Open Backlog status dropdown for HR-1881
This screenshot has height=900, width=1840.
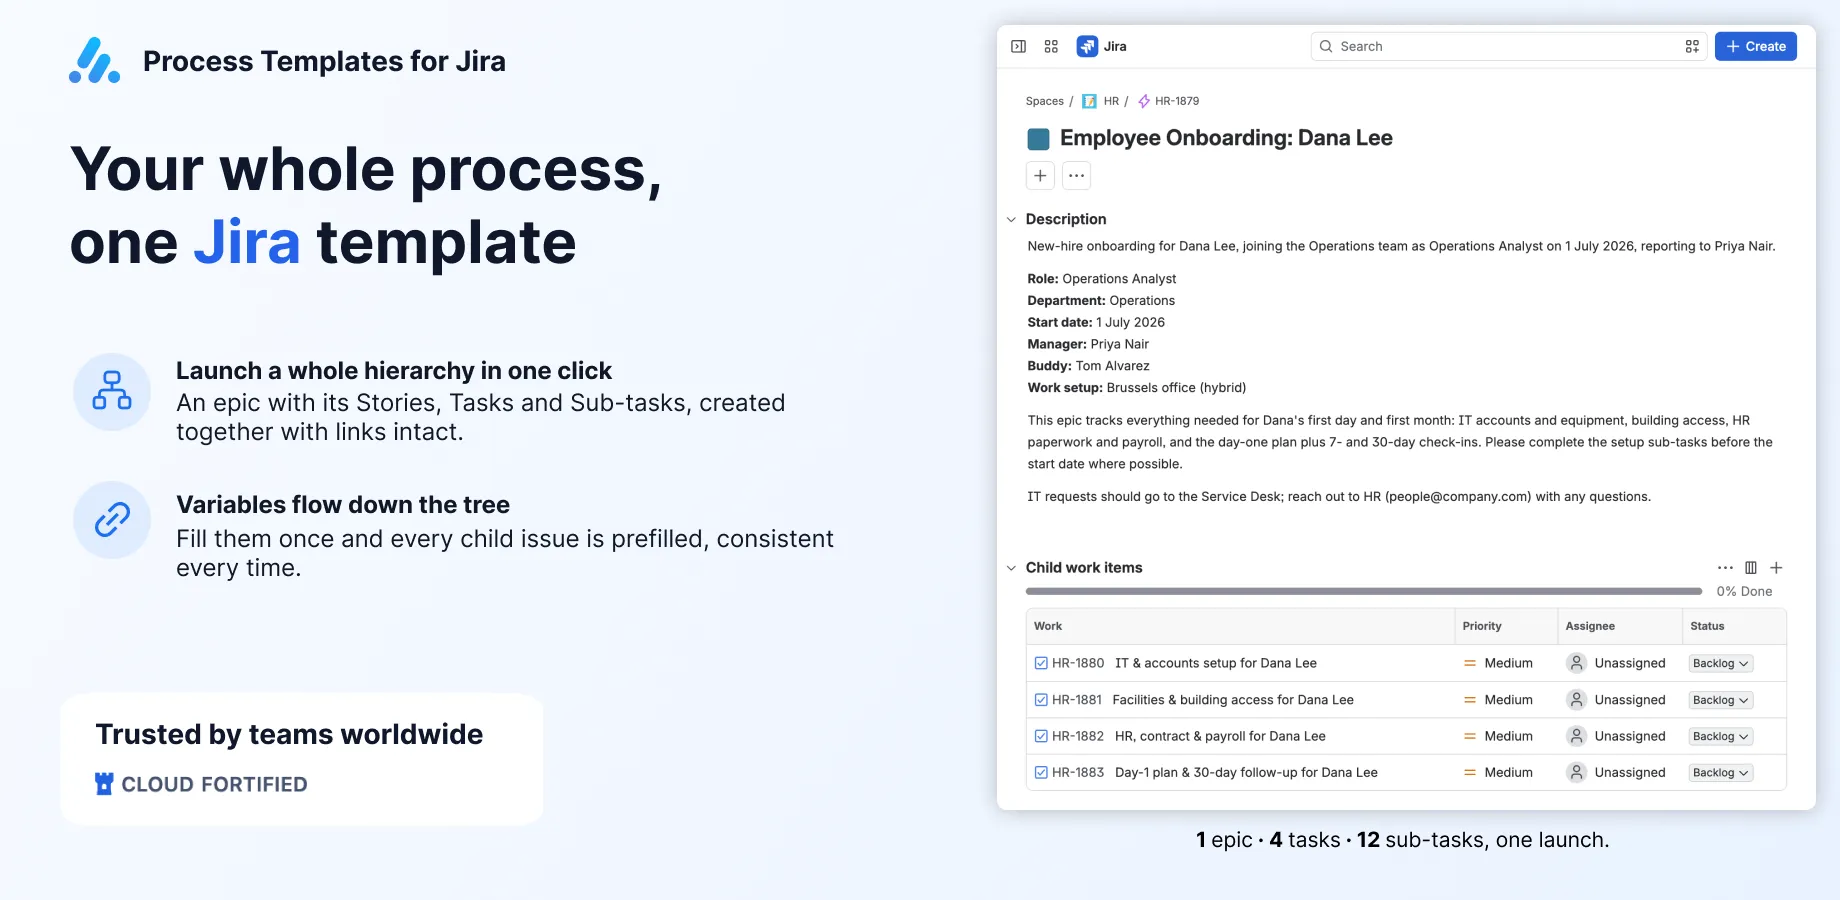pos(1720,700)
